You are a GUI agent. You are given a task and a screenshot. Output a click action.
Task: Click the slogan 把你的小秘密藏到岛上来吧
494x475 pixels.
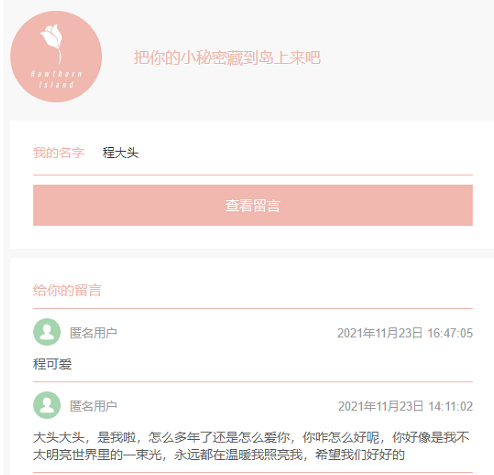pos(227,57)
